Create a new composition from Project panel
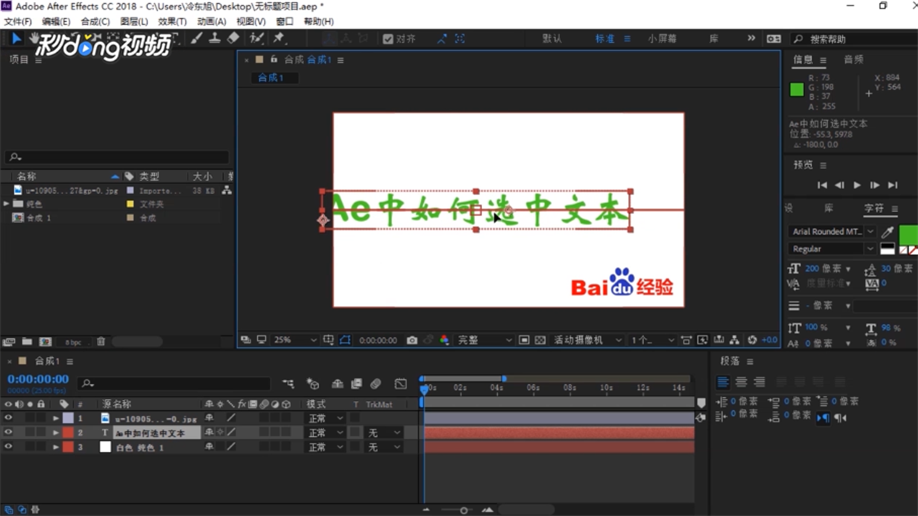918x516 pixels. (45, 341)
